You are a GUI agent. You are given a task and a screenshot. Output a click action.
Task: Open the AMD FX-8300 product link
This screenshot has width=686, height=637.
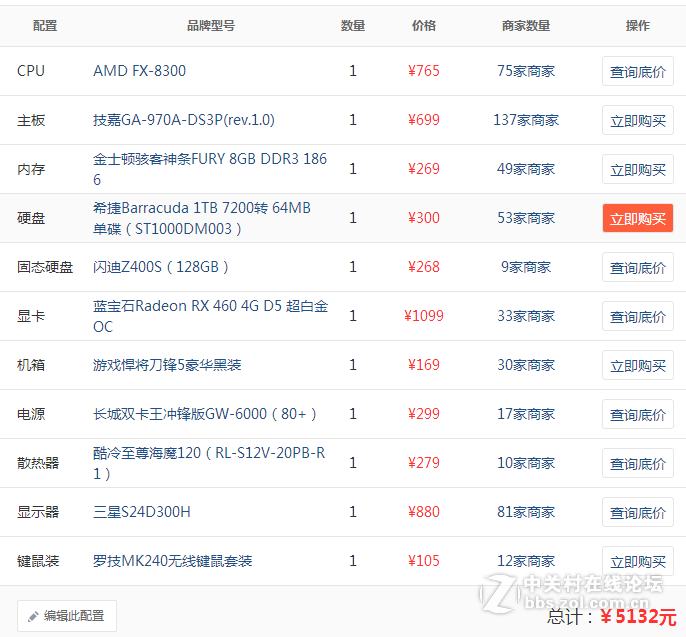coord(140,71)
